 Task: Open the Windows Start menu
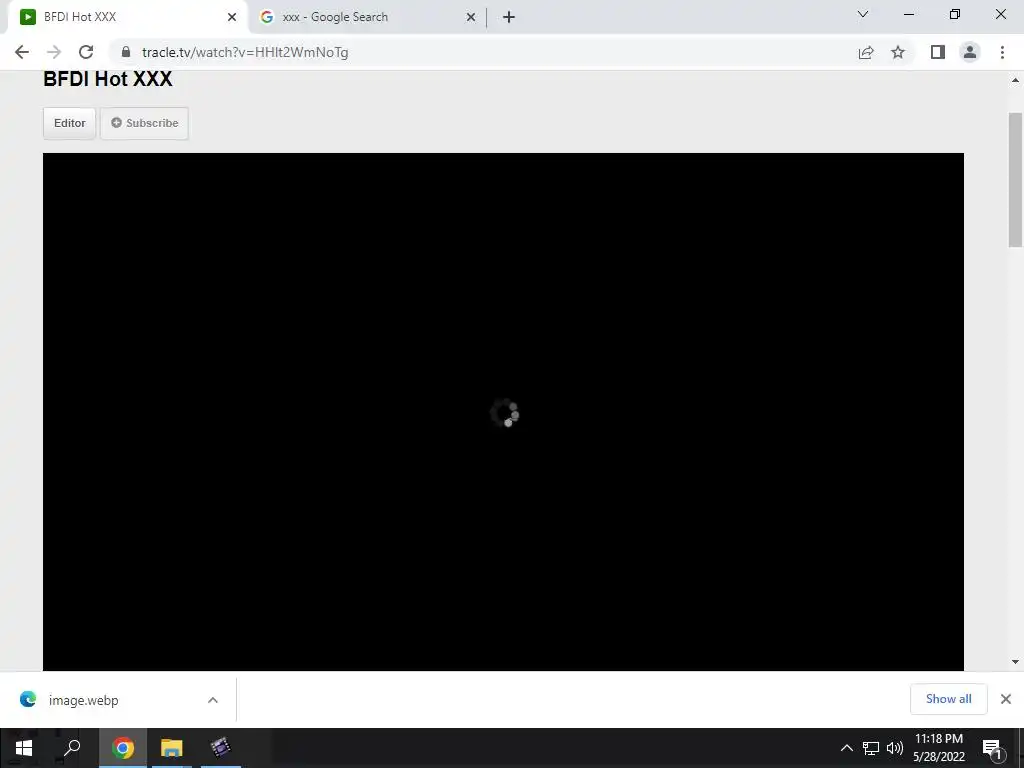(x=24, y=748)
